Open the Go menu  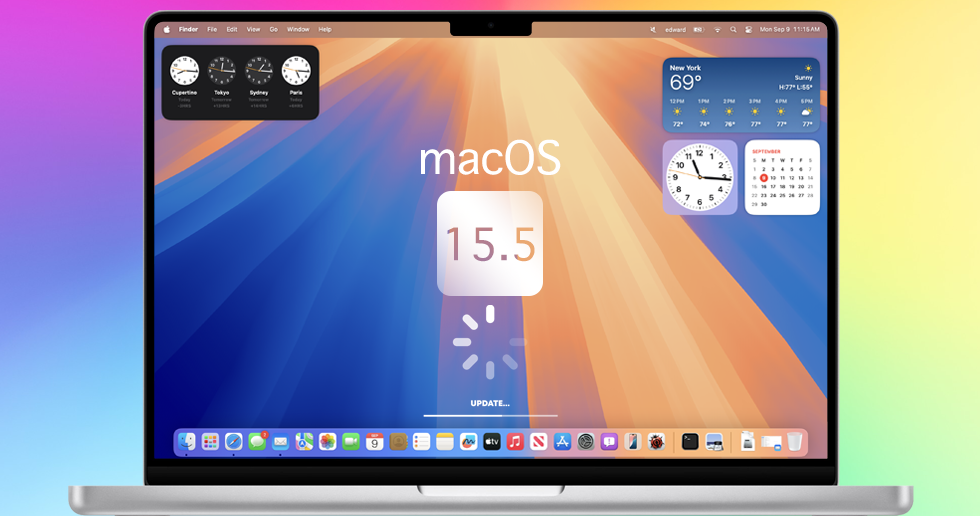(x=273, y=29)
